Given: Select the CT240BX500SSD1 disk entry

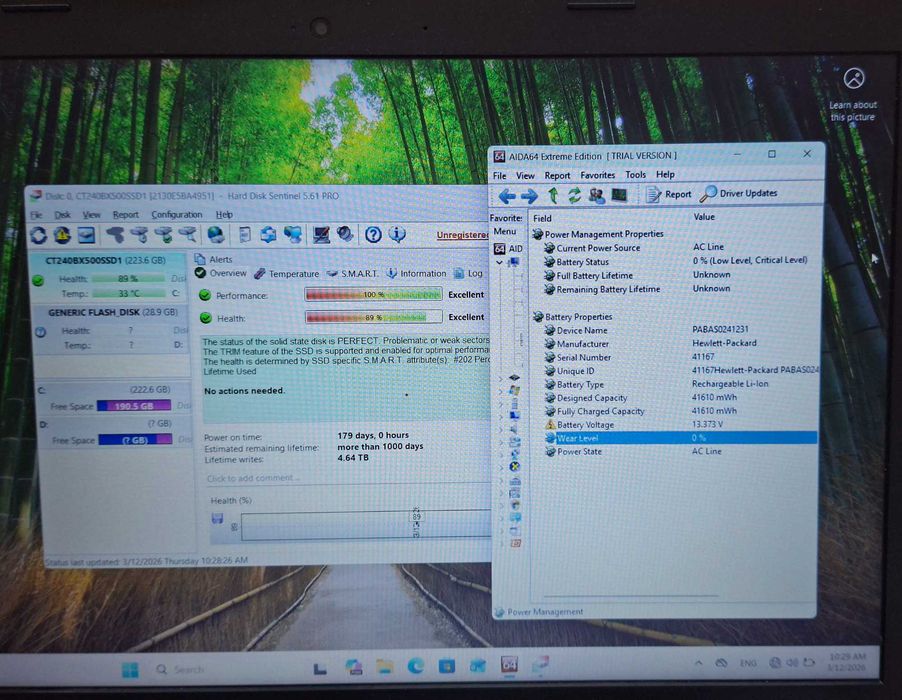Looking at the screenshot, I should click(108, 278).
